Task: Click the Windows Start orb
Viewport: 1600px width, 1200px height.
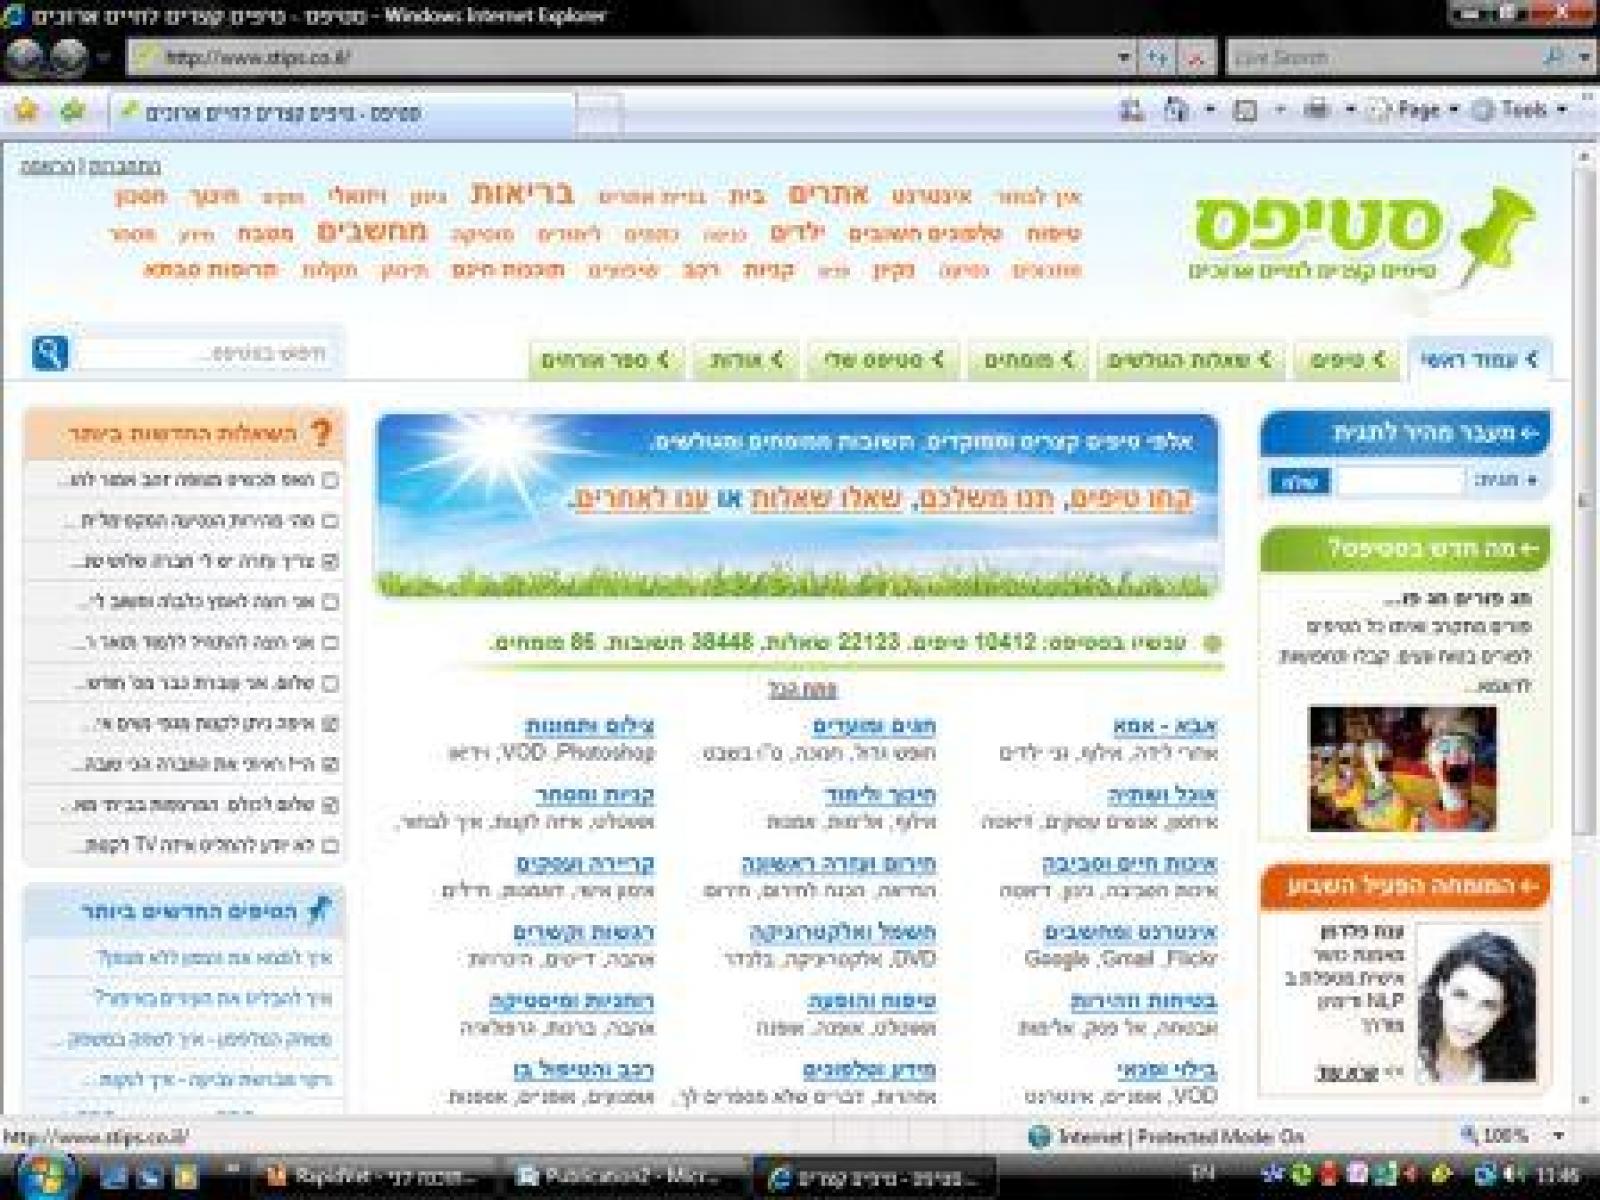Action: point(44,1174)
